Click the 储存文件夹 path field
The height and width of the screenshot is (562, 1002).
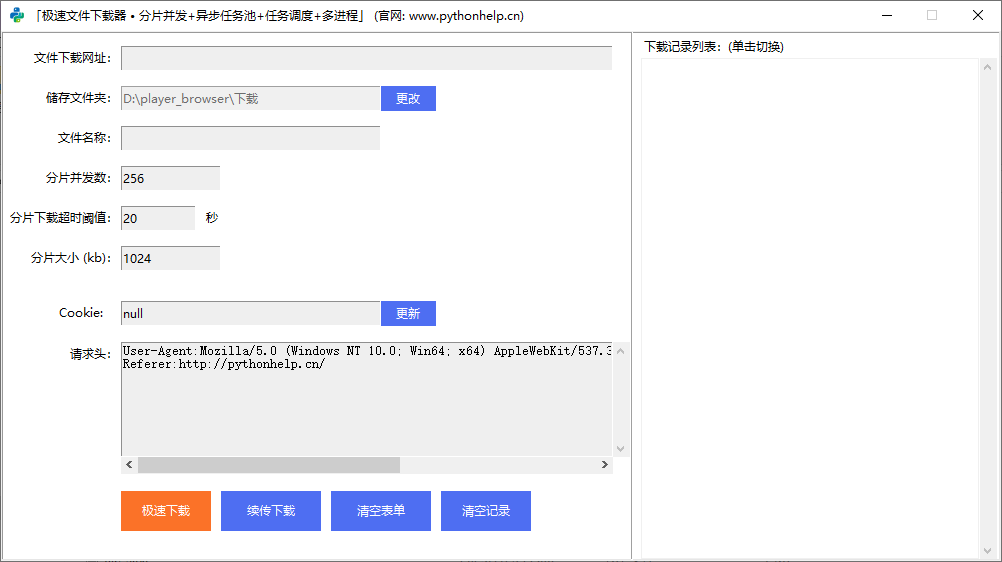[250, 98]
